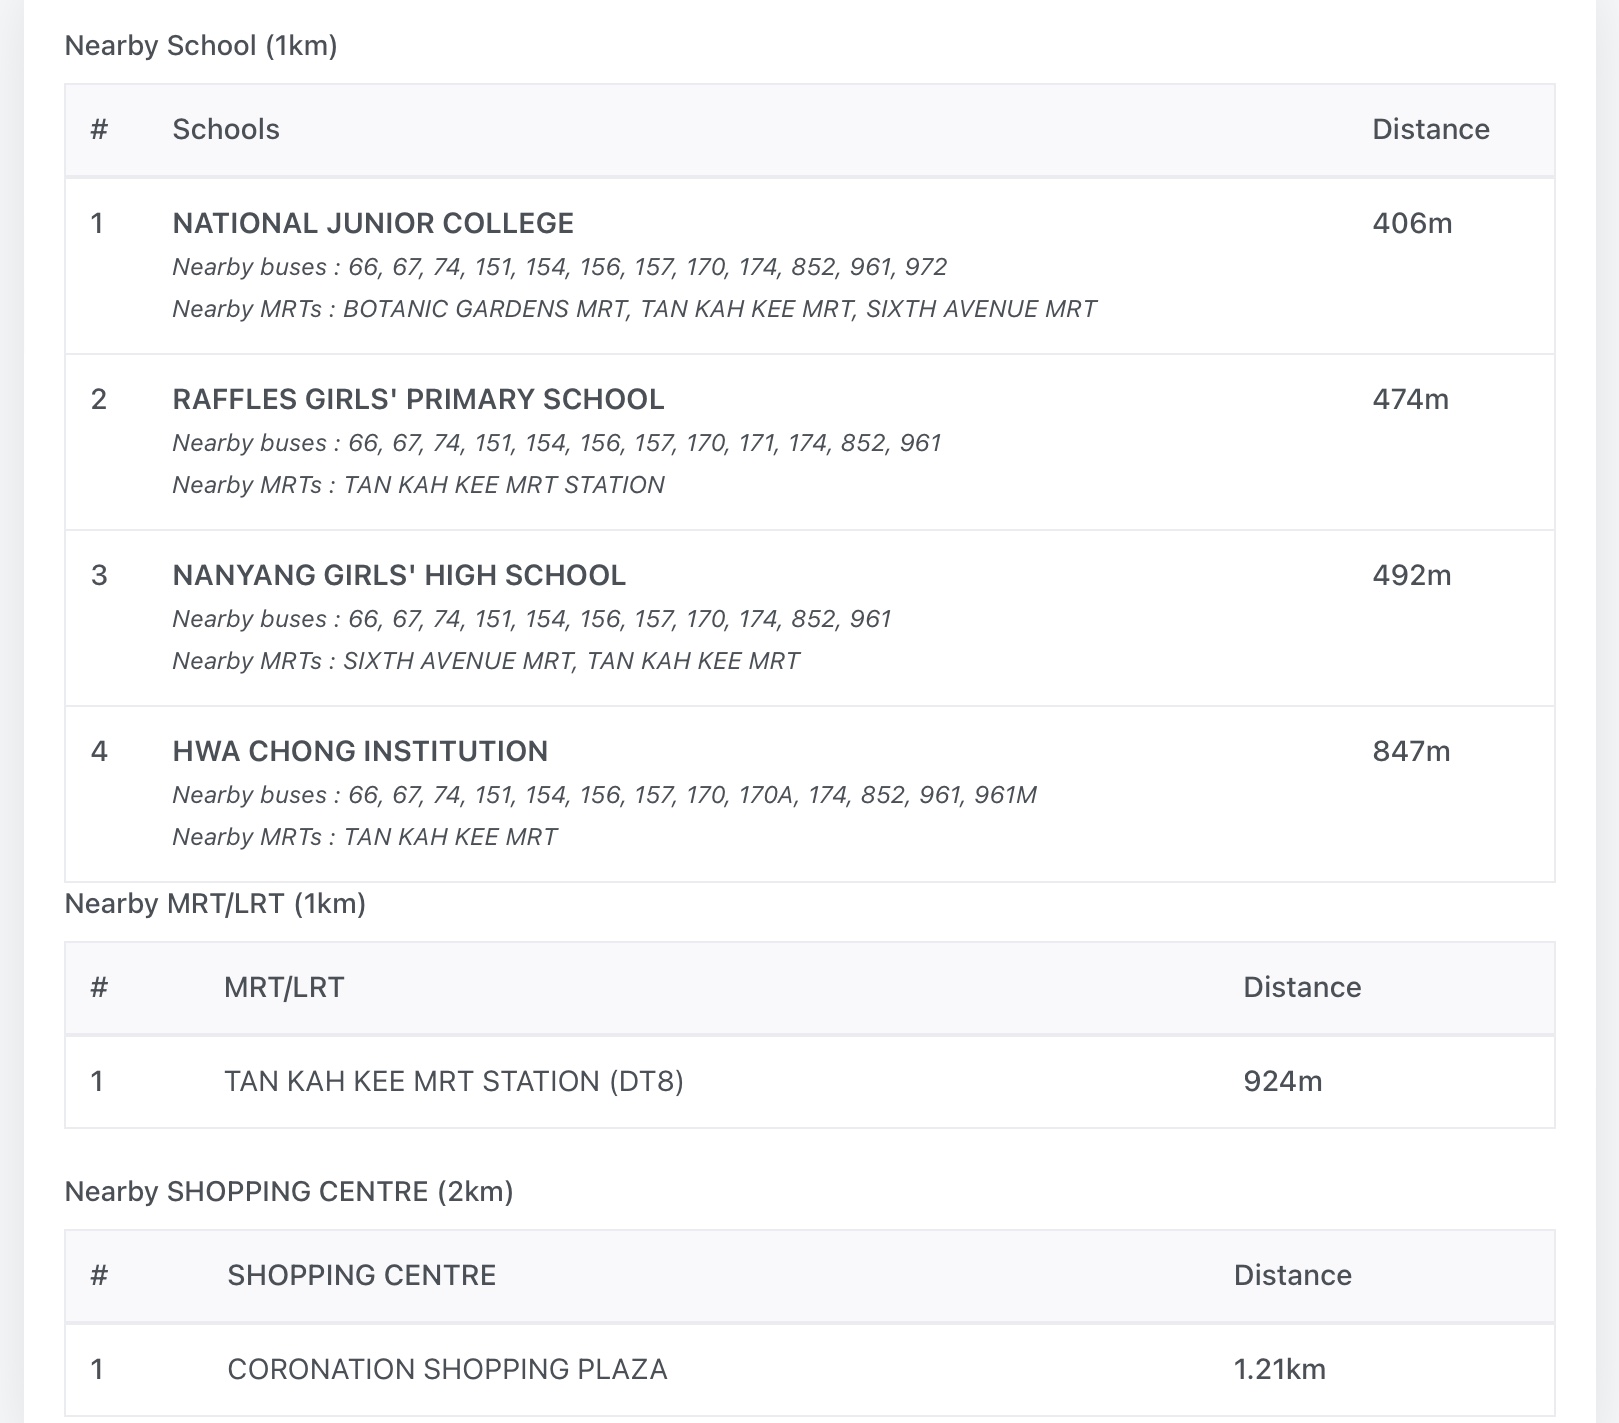
Task: Select Nanyang Girls' High School name
Action: 399,575
